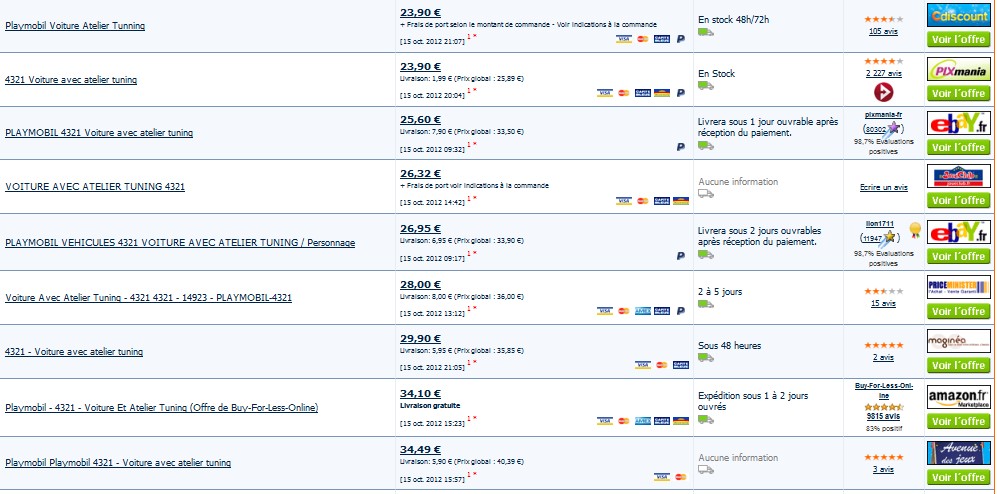Click the 23,90 € price in the Cdiscount row
997x494 pixels.
(x=420, y=12)
